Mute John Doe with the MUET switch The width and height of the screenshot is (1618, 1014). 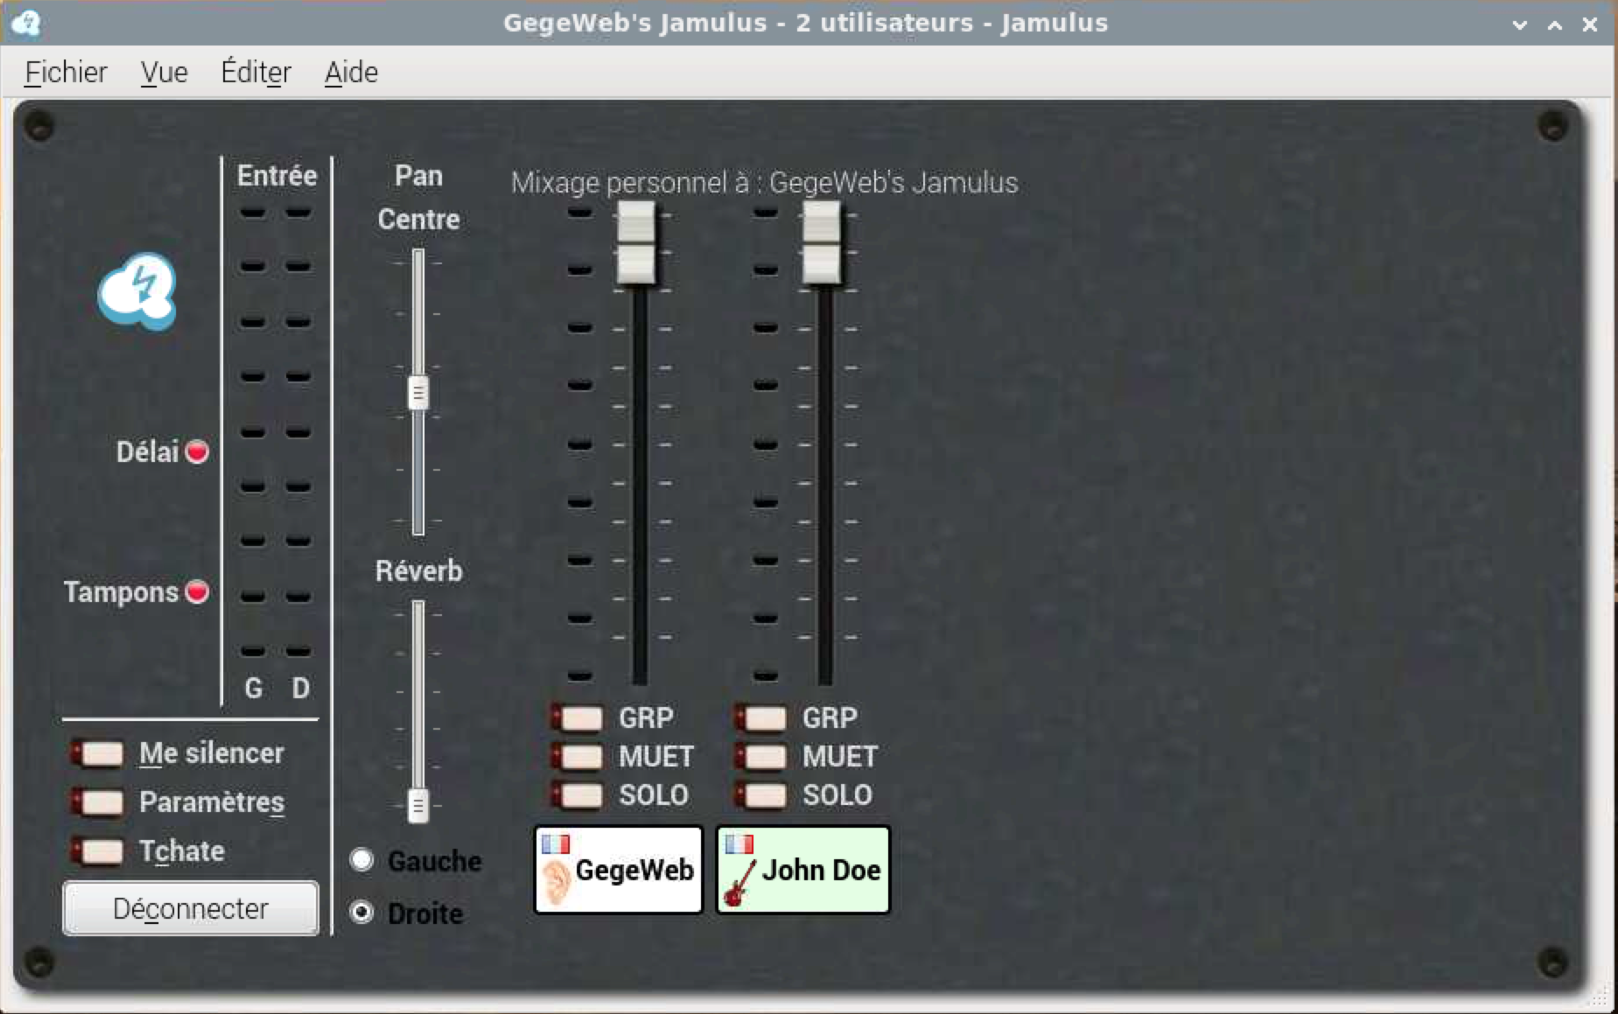763,757
